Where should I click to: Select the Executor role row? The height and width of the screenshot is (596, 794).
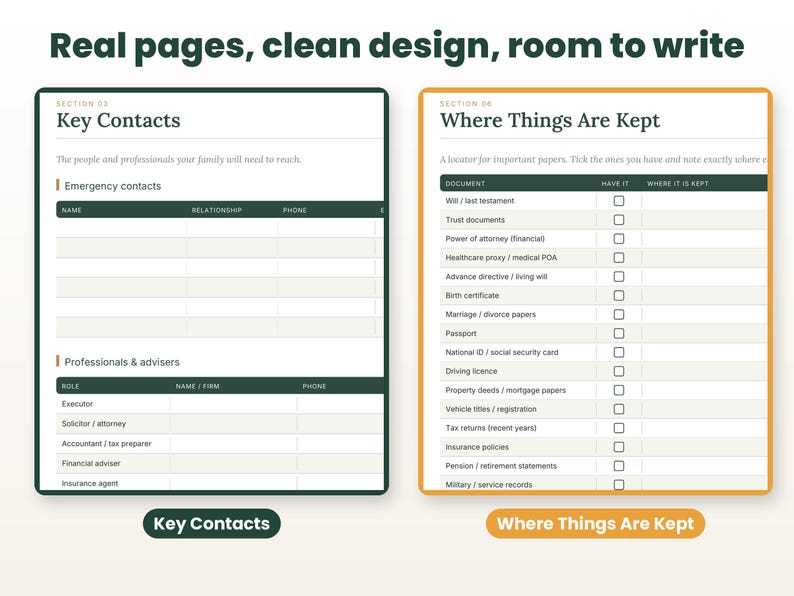click(220, 404)
